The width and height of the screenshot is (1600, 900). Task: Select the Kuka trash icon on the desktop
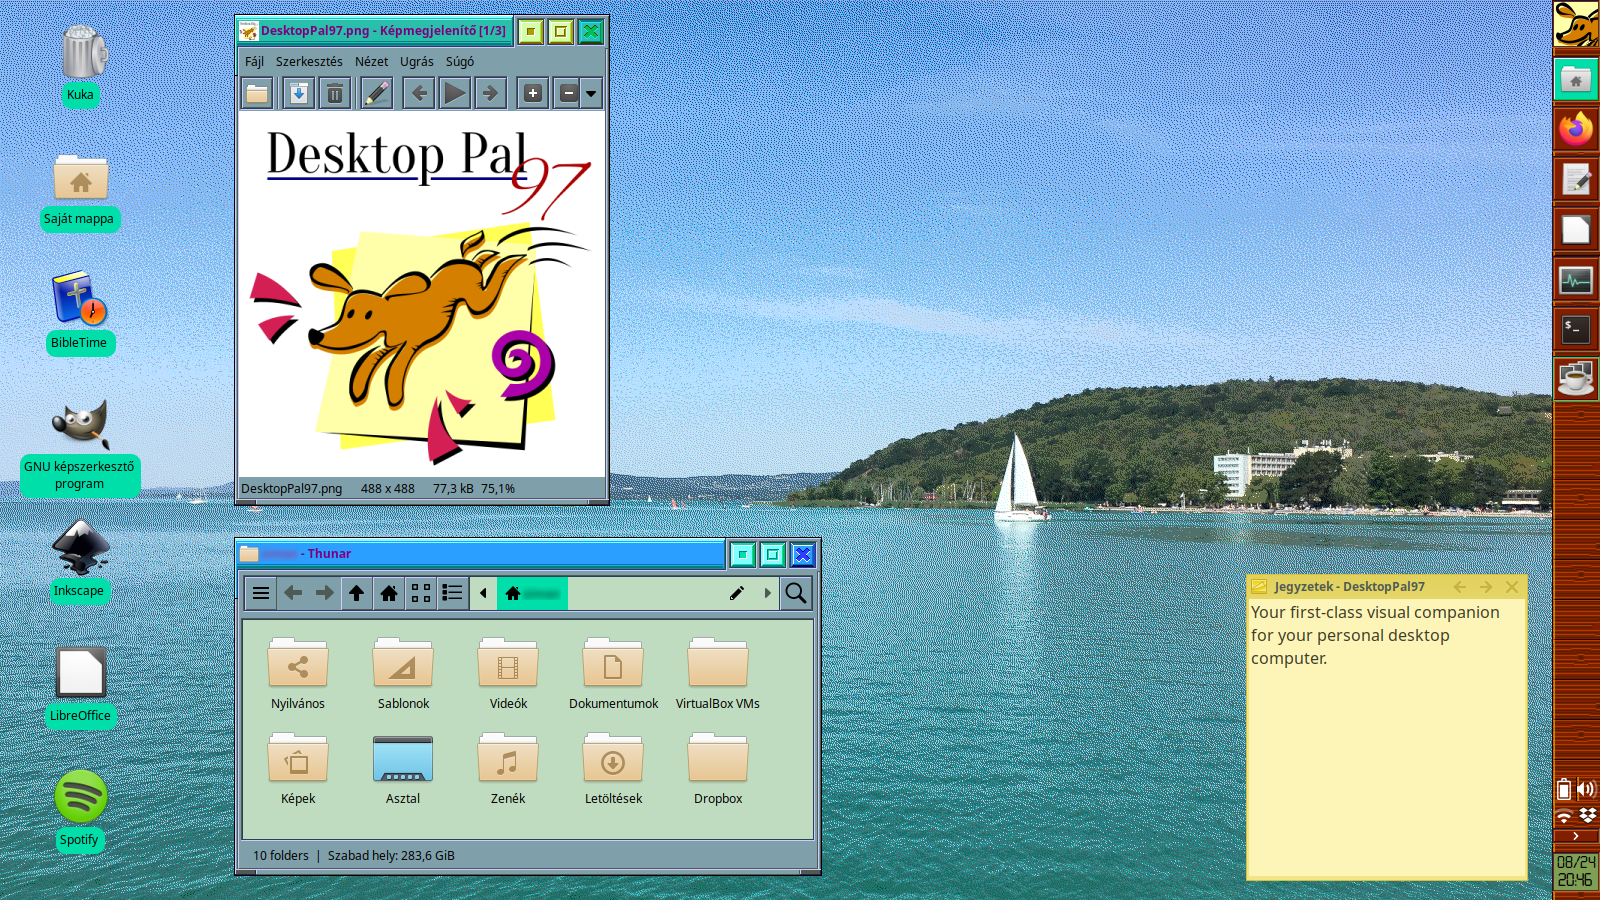click(80, 66)
